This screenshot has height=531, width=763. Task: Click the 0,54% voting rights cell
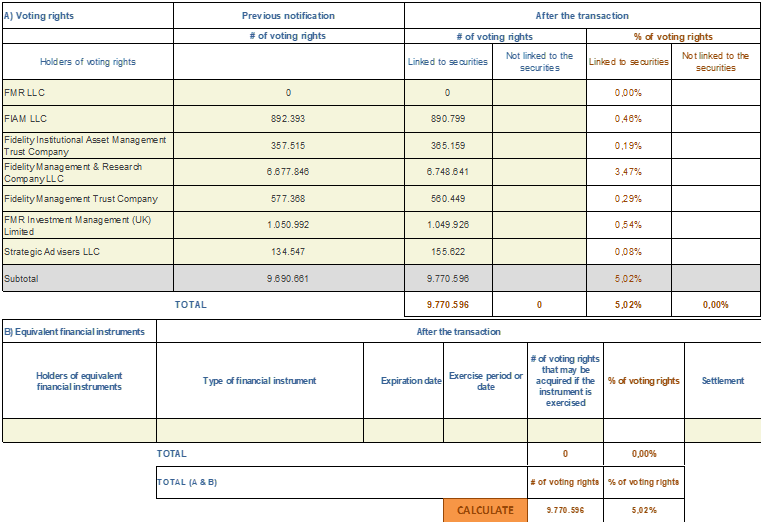pyautogui.click(x=628, y=225)
